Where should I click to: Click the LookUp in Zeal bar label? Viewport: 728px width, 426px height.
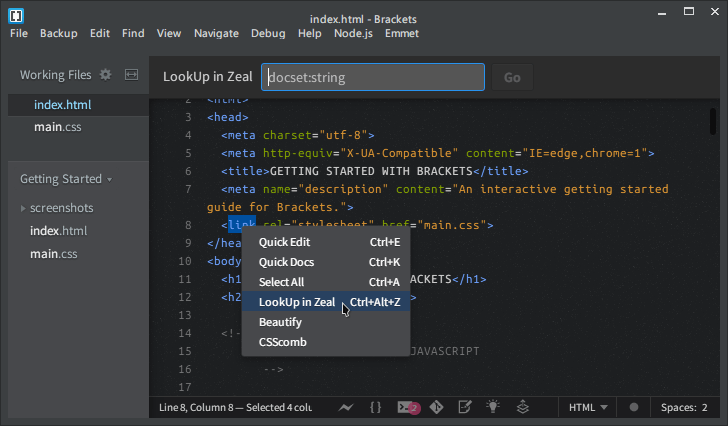coord(208,77)
